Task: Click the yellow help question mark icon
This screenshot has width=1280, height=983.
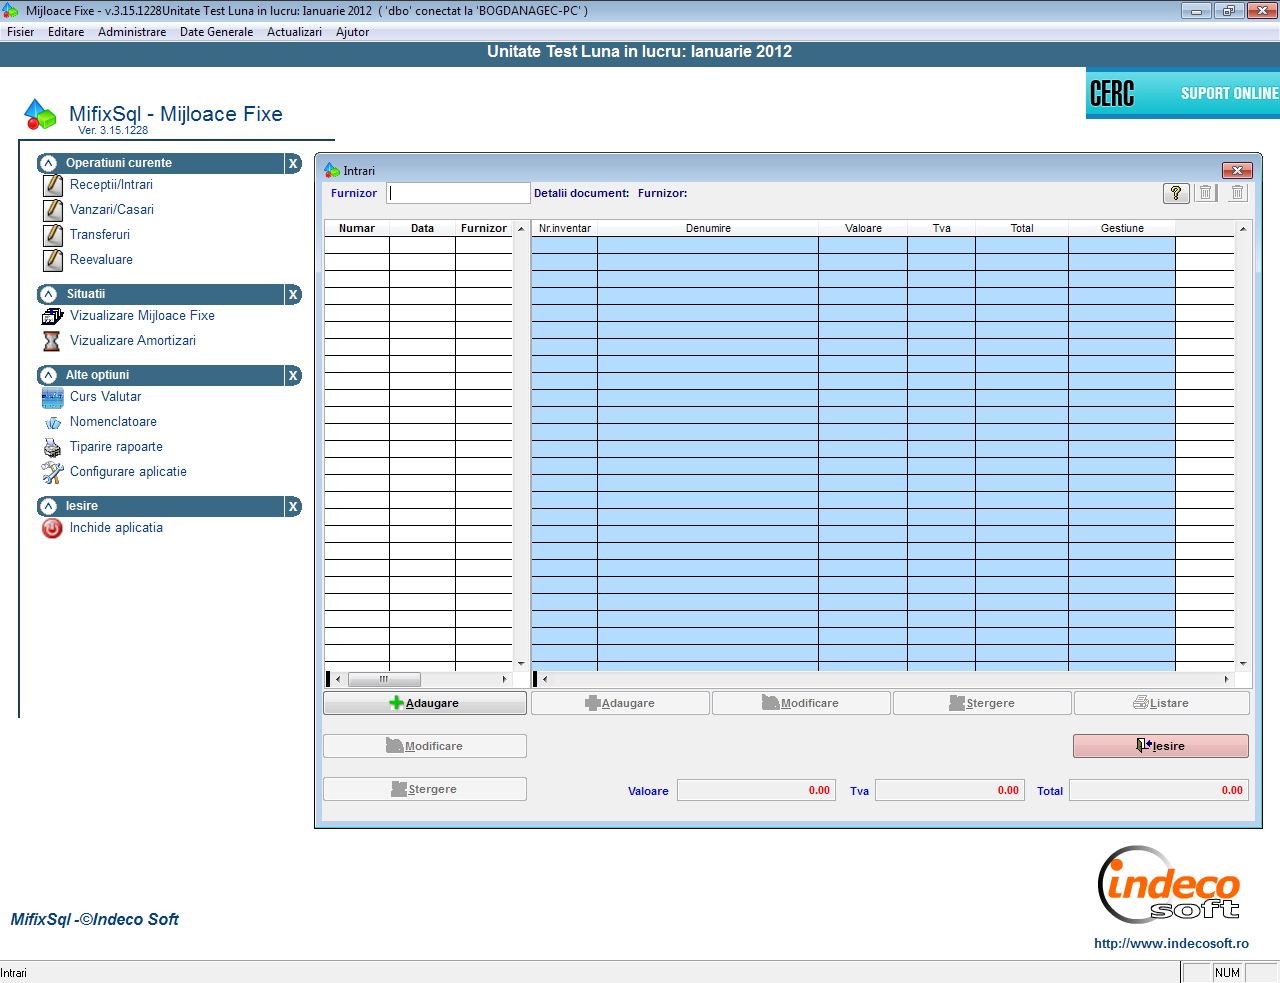Action: point(1176,193)
